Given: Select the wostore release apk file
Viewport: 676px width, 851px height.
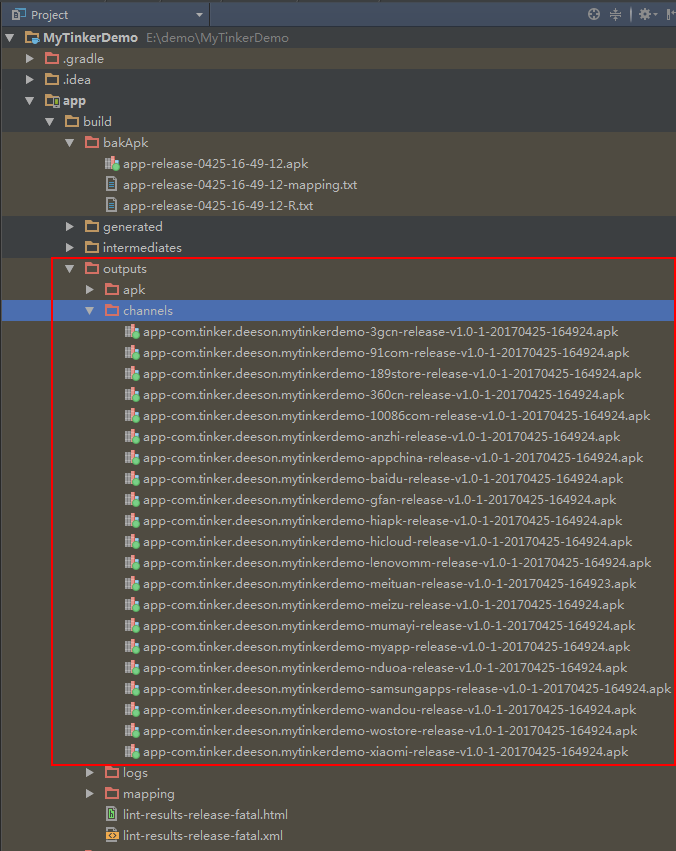Looking at the screenshot, I should coord(390,731).
